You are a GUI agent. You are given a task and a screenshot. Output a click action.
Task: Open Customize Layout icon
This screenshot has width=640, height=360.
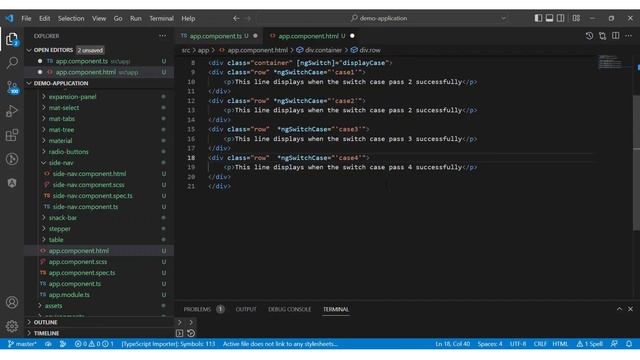point(576,18)
